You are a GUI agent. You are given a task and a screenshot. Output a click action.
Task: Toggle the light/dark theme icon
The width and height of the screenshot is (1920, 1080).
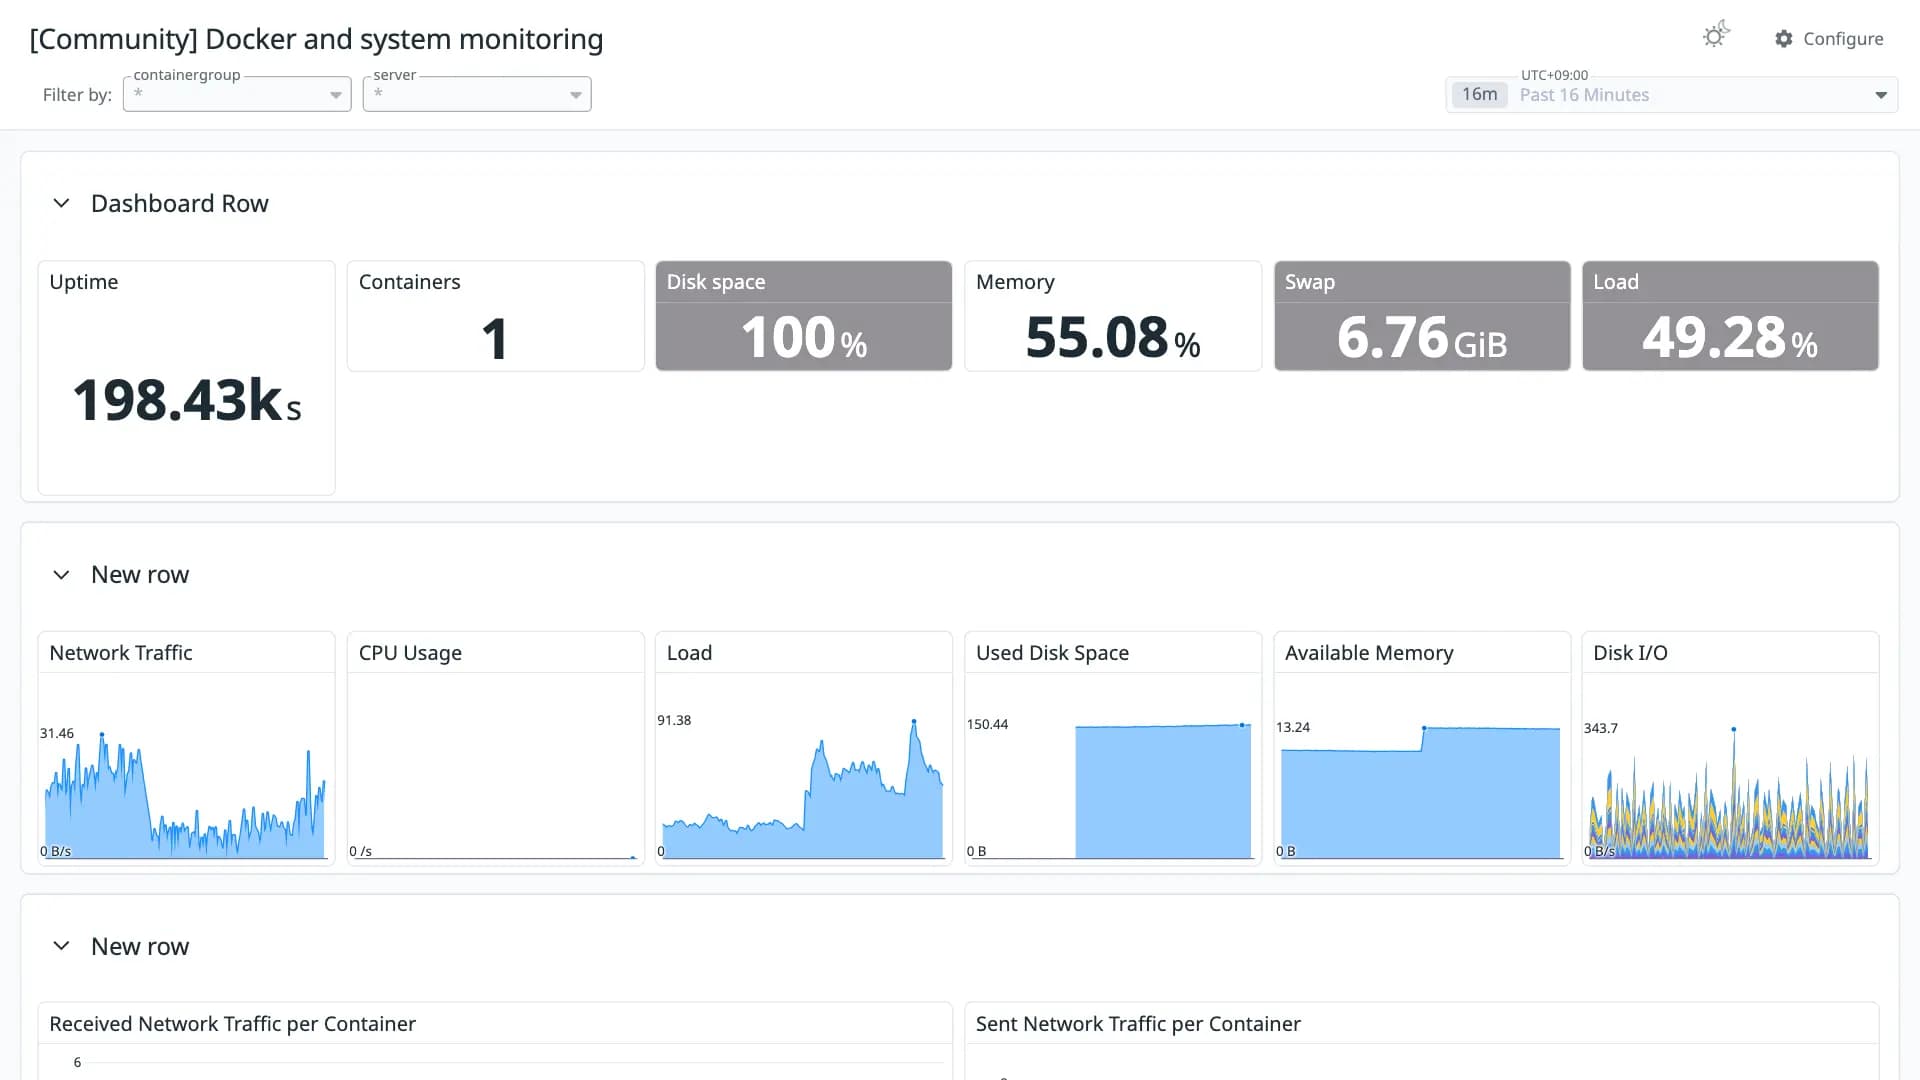coord(1716,36)
